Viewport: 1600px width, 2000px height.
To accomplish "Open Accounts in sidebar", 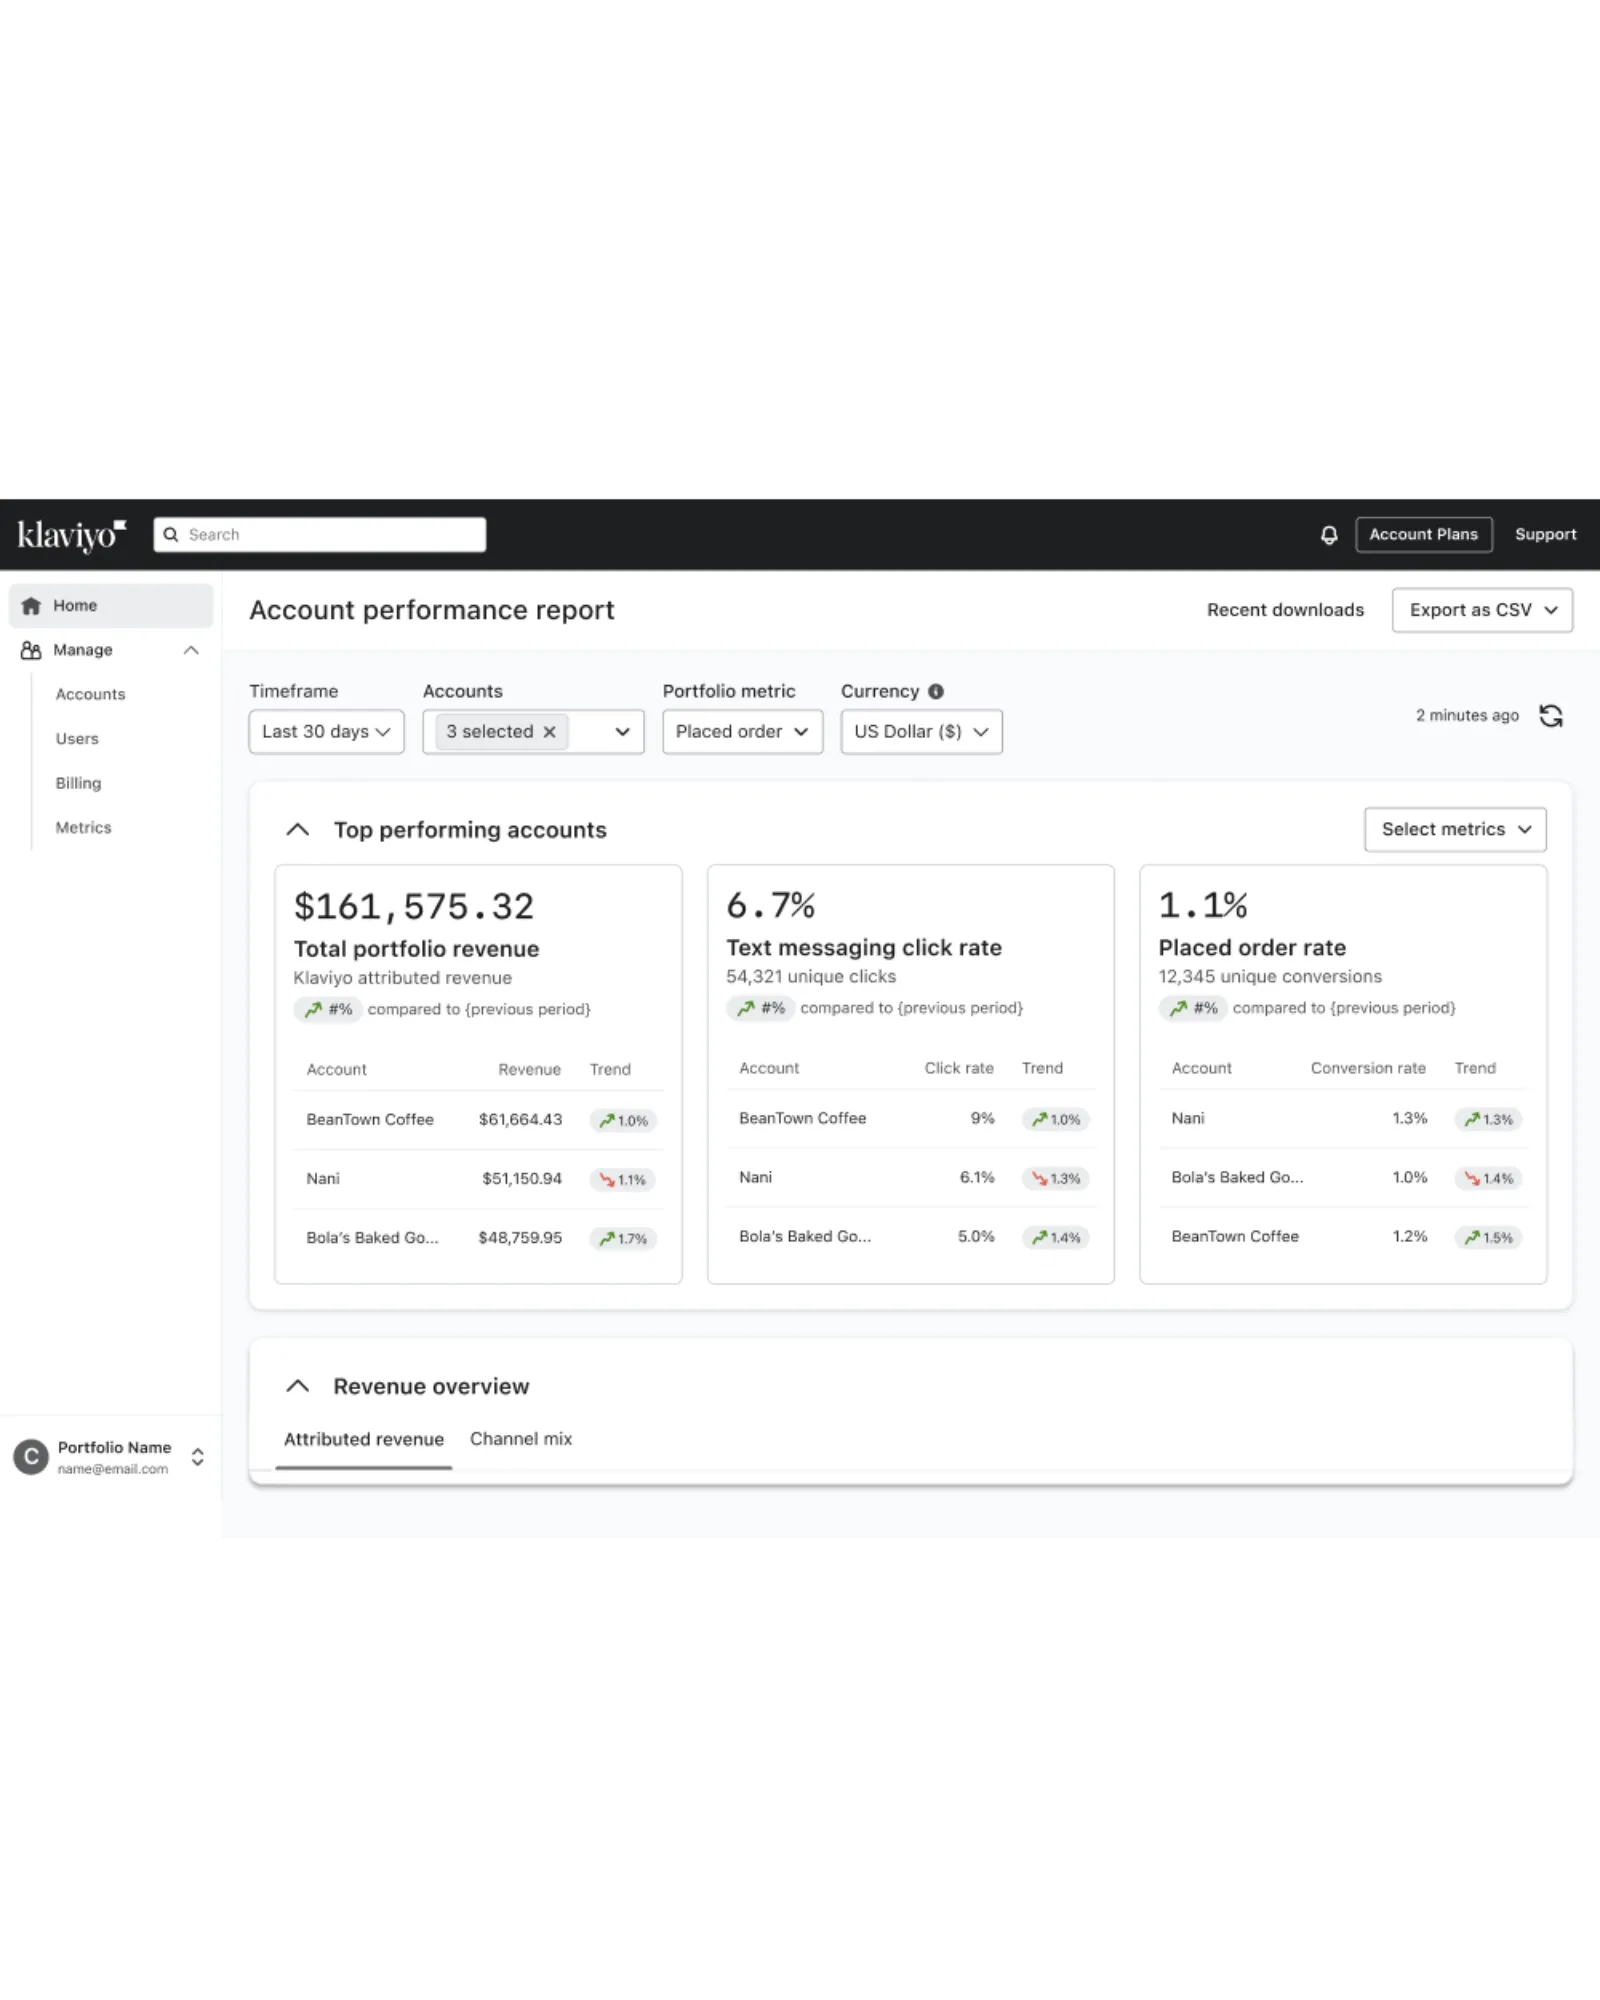I will [91, 694].
